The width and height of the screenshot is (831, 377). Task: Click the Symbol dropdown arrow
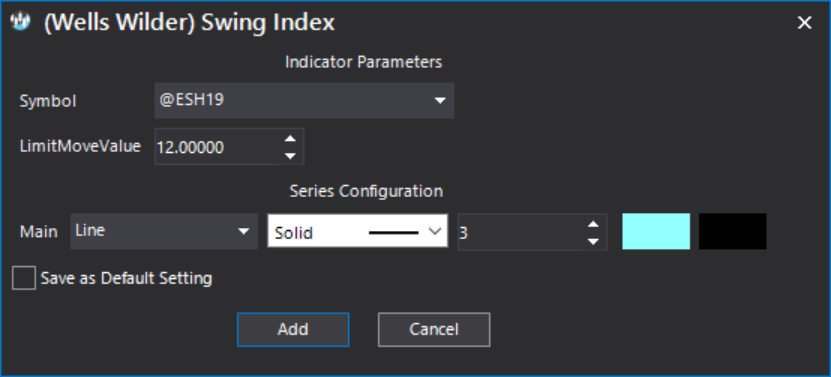[439, 100]
